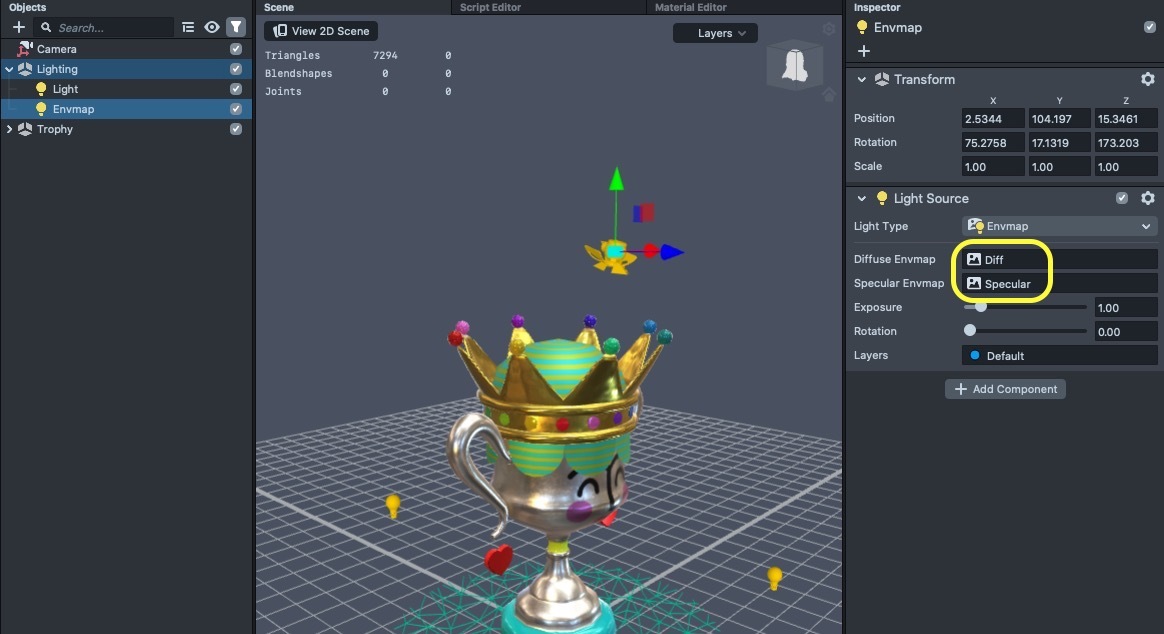Click the Light bulb icon in tree
Image resolution: width=1164 pixels, height=634 pixels.
[41, 89]
